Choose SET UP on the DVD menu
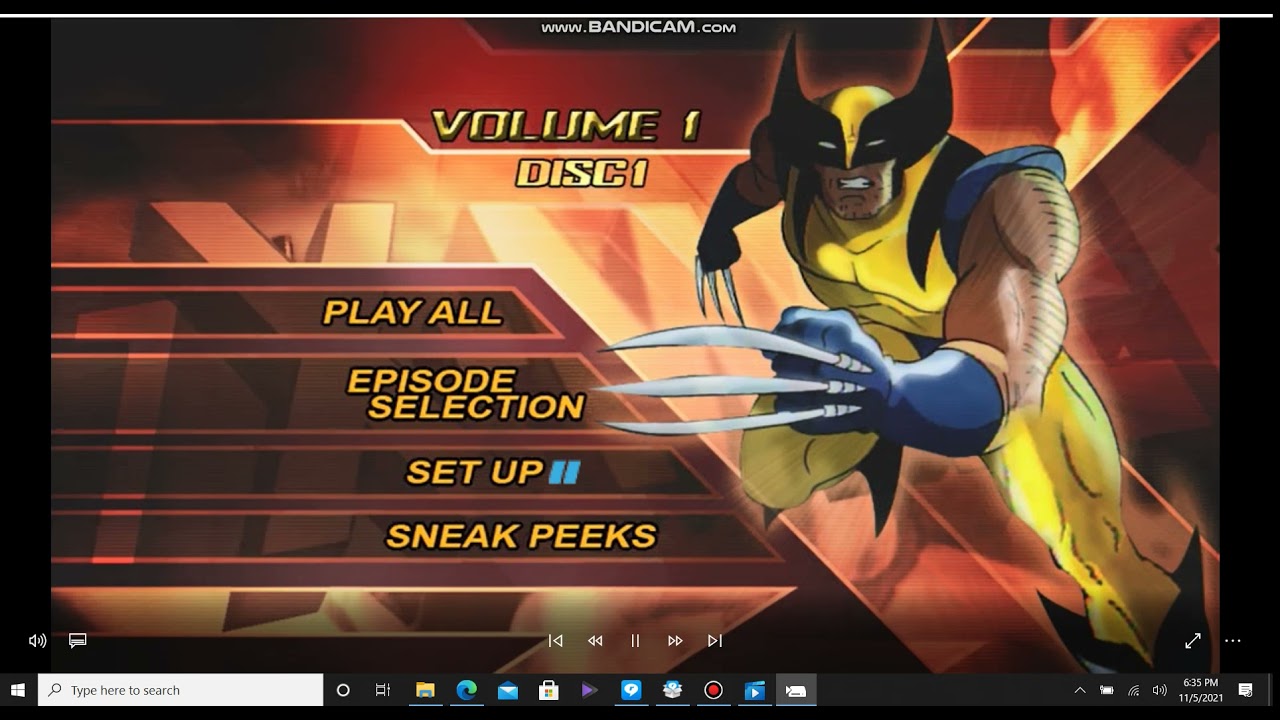This screenshot has width=1280, height=720. 474,472
